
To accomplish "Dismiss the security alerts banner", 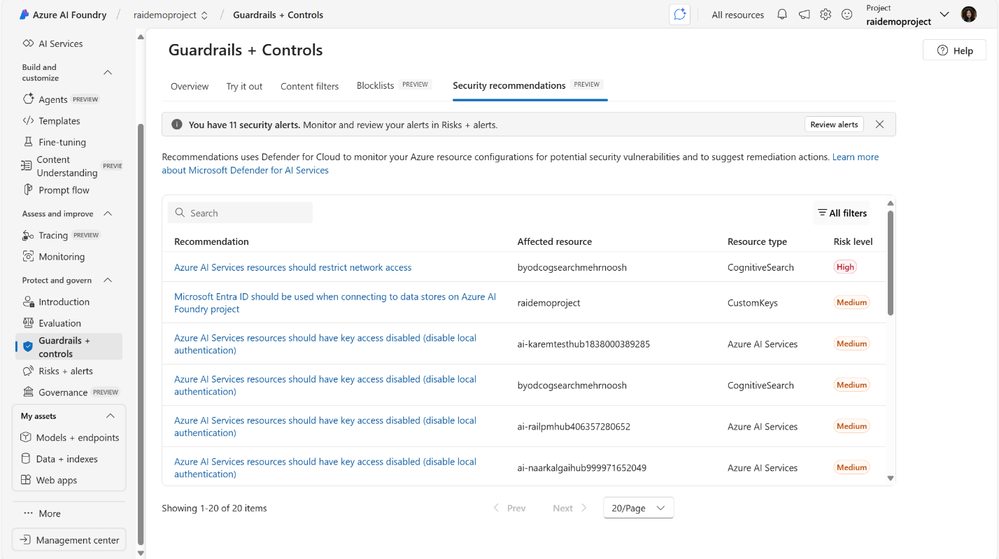I will (879, 124).
